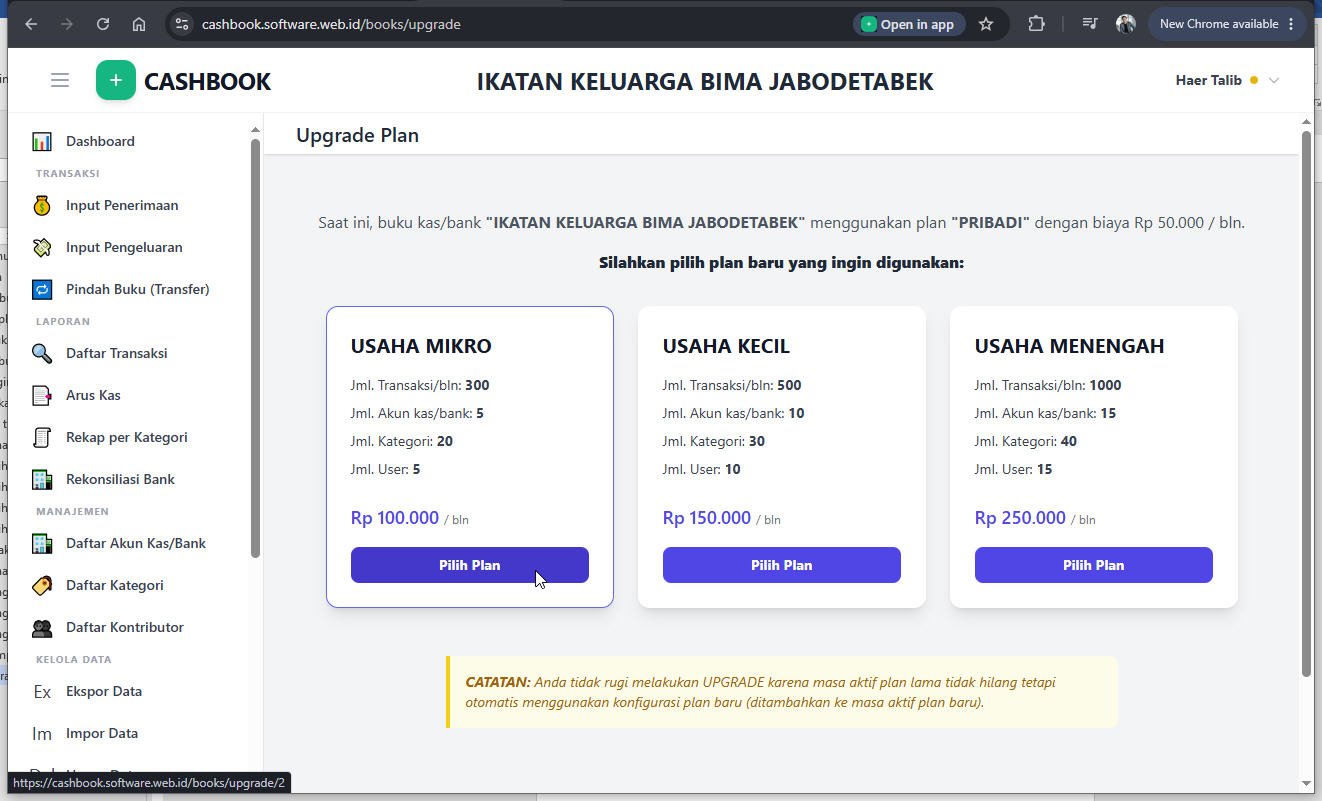Click the USAHA KECIL plan heading
This screenshot has width=1322, height=801.
pyautogui.click(x=726, y=346)
